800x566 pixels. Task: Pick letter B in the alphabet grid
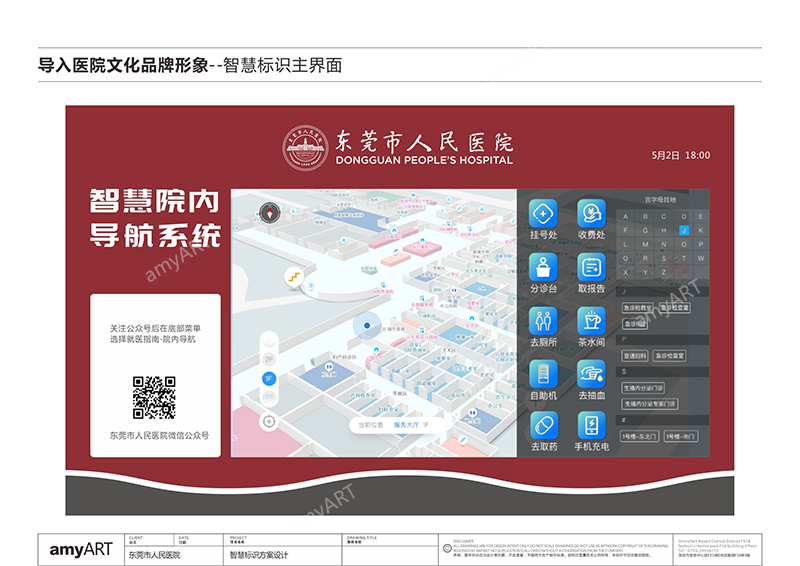[x=645, y=216]
